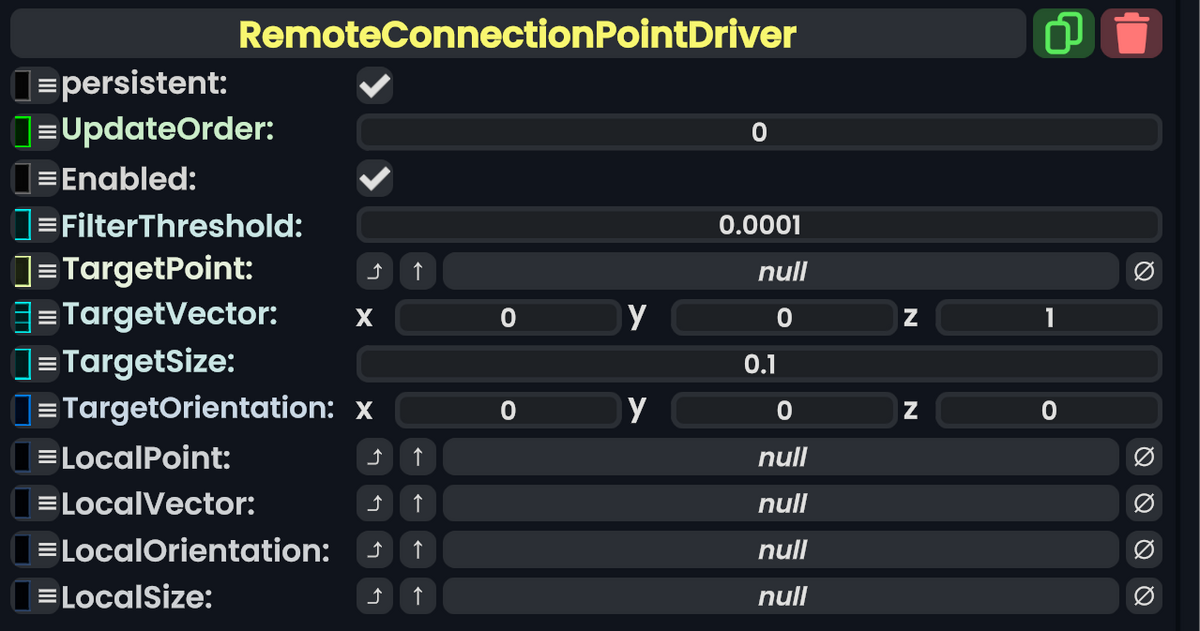1200x631 pixels.
Task: Click the RemoteConnectionPointDriver header
Action: [x=518, y=32]
